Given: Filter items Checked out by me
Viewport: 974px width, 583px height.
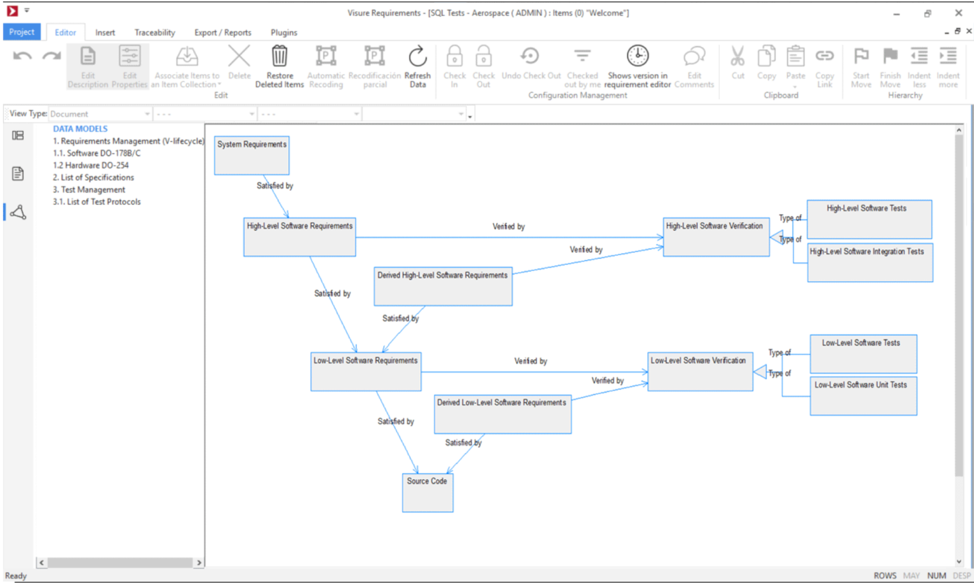Looking at the screenshot, I should point(582,66).
